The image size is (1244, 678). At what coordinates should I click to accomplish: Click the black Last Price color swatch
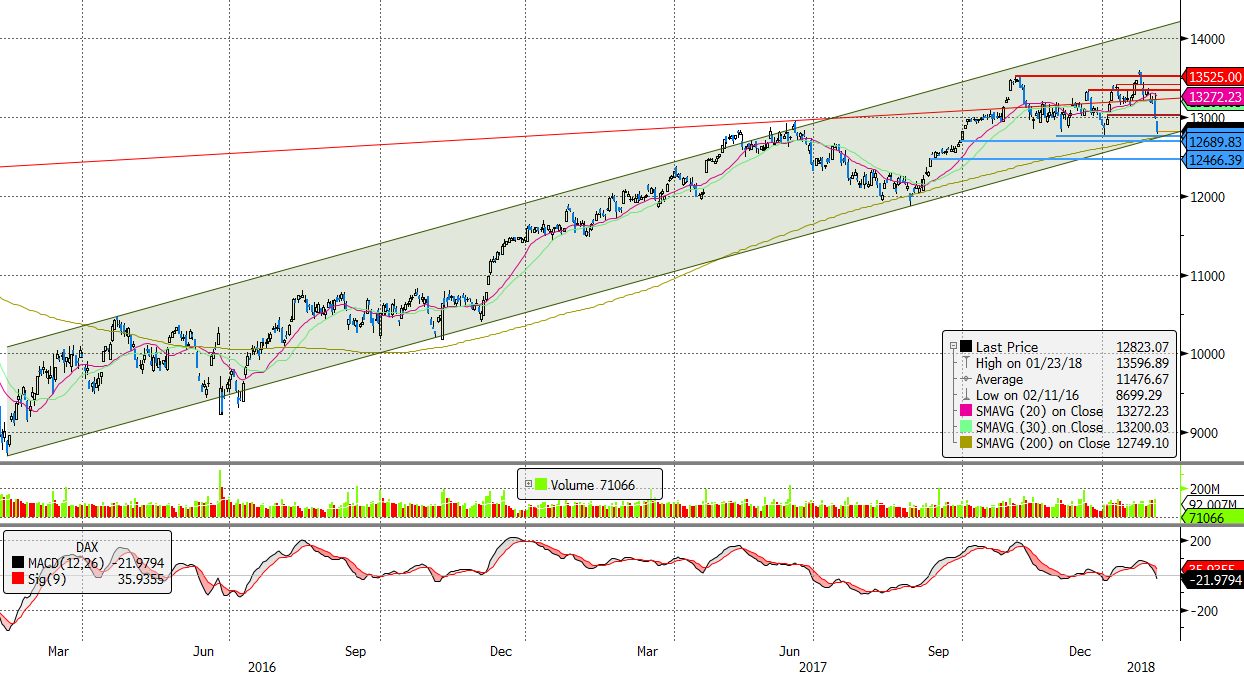point(966,347)
